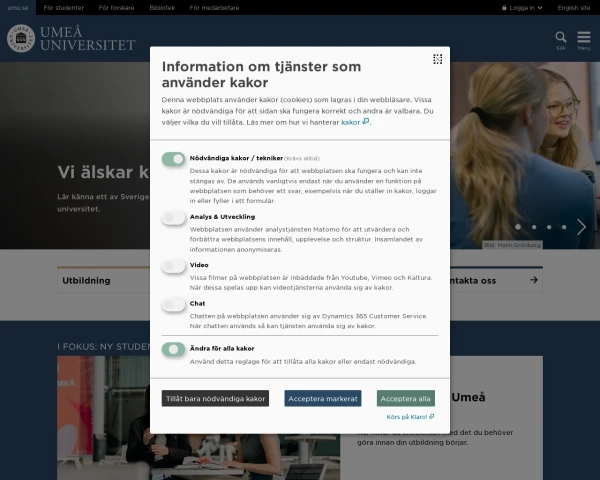Open the hamburger Meny icon
The height and width of the screenshot is (480, 600).
pos(583,38)
